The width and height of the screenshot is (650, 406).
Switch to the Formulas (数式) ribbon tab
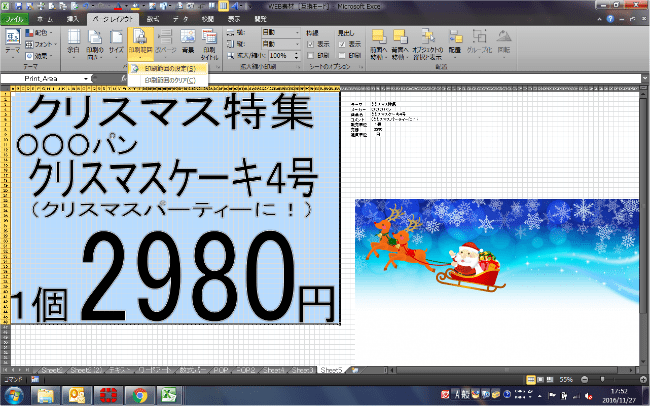coord(153,19)
